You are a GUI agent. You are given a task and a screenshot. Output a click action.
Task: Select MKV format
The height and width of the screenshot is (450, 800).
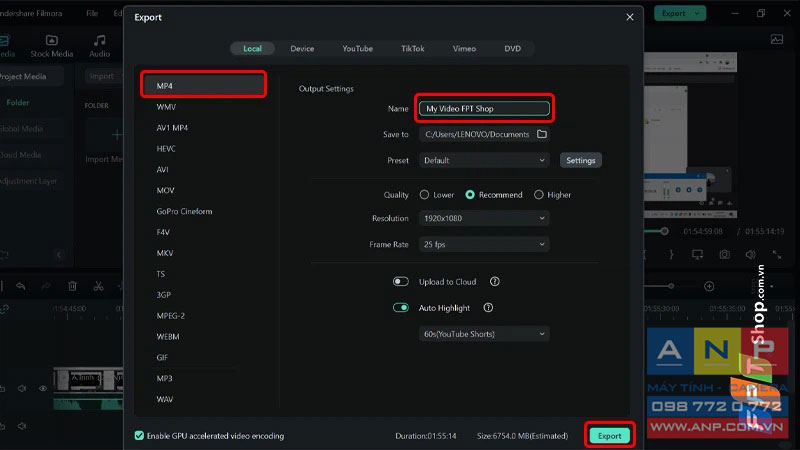click(165, 253)
